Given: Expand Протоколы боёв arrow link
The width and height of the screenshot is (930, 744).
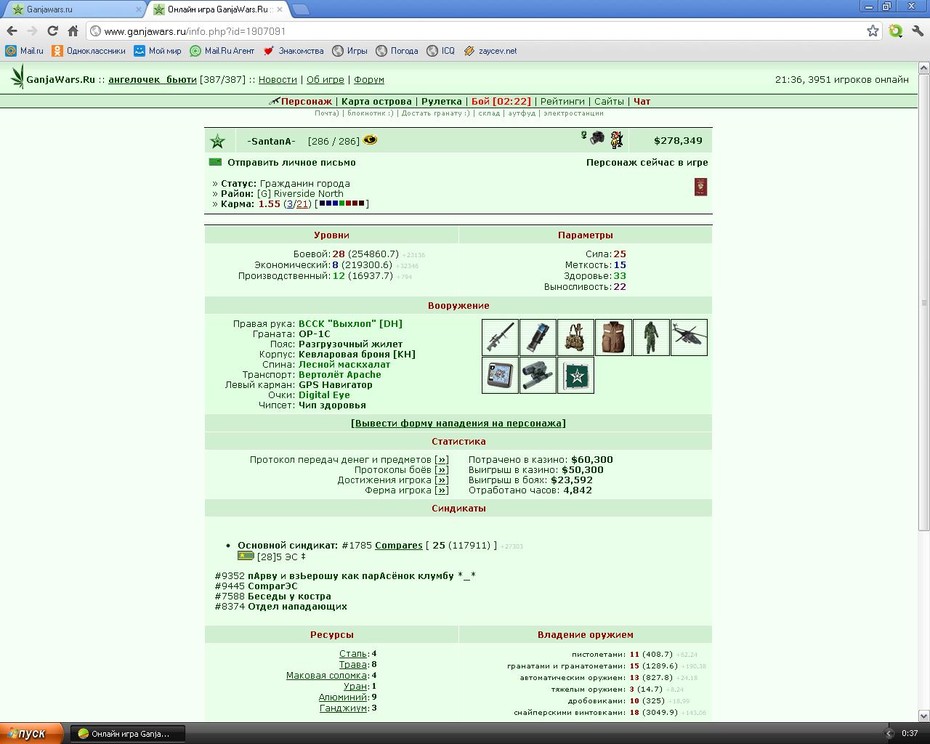Looking at the screenshot, I should pyautogui.click(x=442, y=470).
